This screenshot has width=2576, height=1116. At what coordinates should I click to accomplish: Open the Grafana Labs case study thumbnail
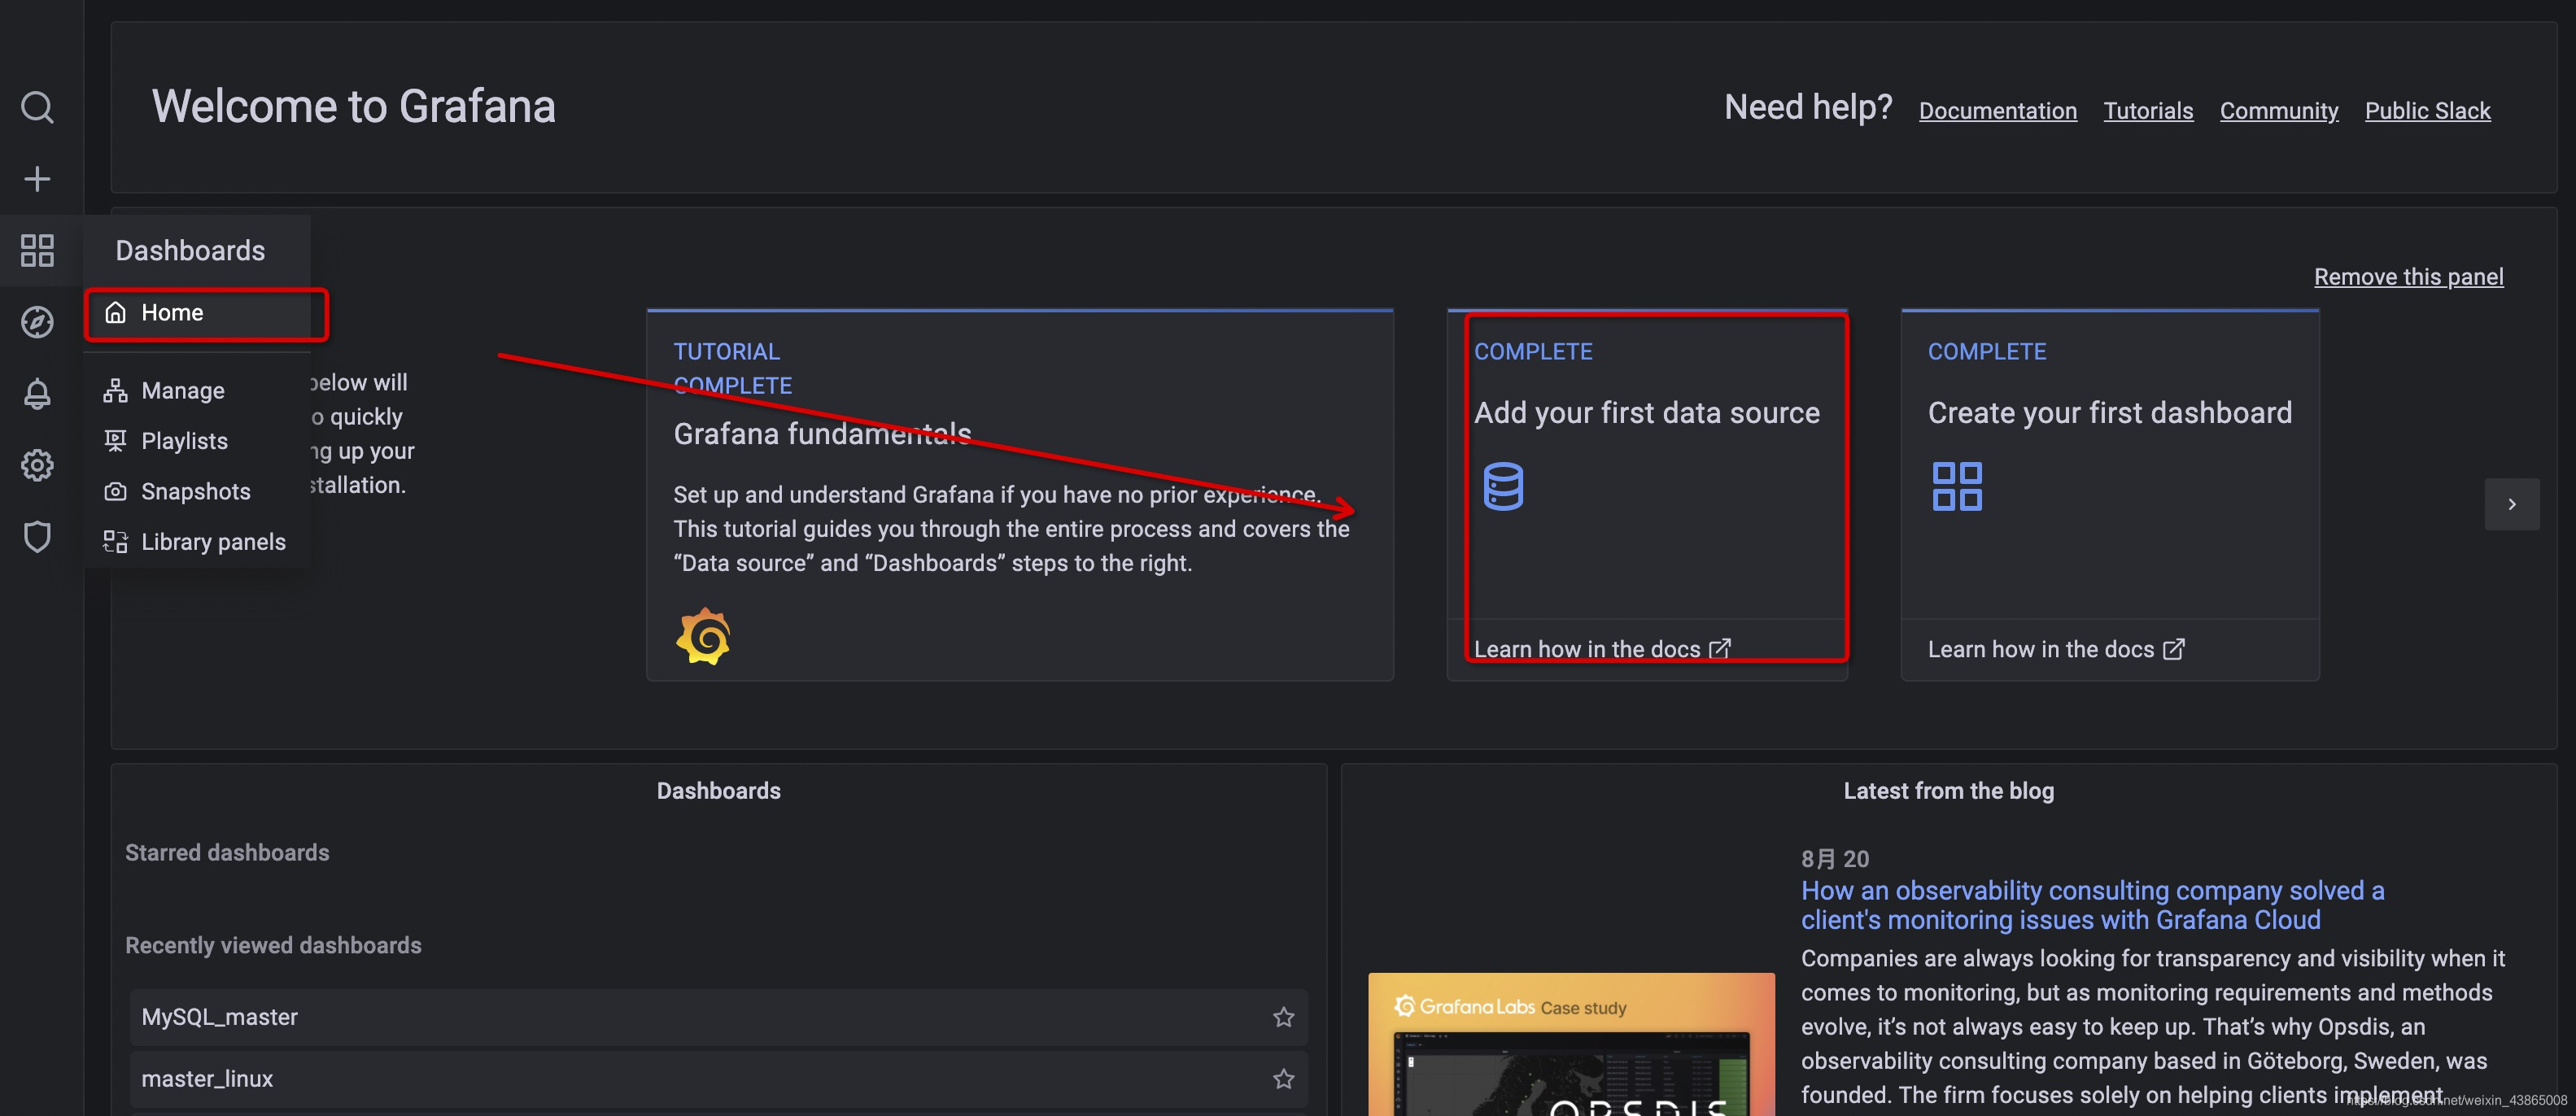[1571, 1044]
